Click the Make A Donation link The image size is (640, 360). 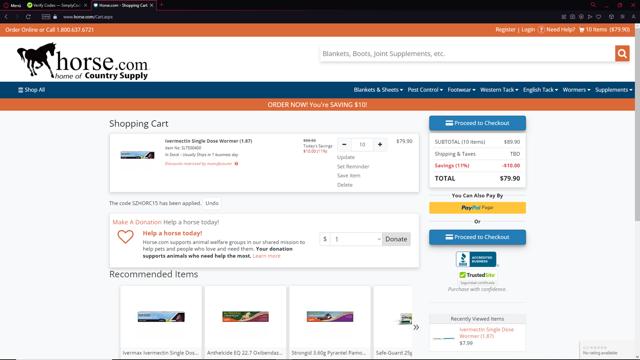click(x=137, y=222)
